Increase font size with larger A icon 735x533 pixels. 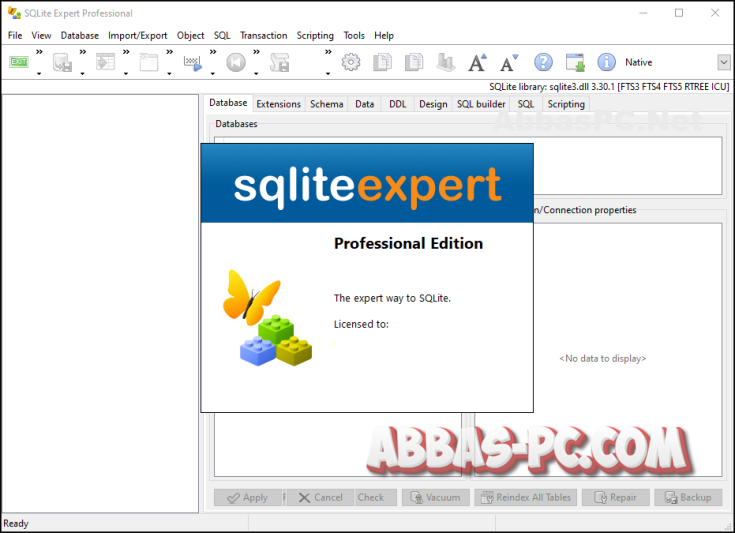(477, 62)
